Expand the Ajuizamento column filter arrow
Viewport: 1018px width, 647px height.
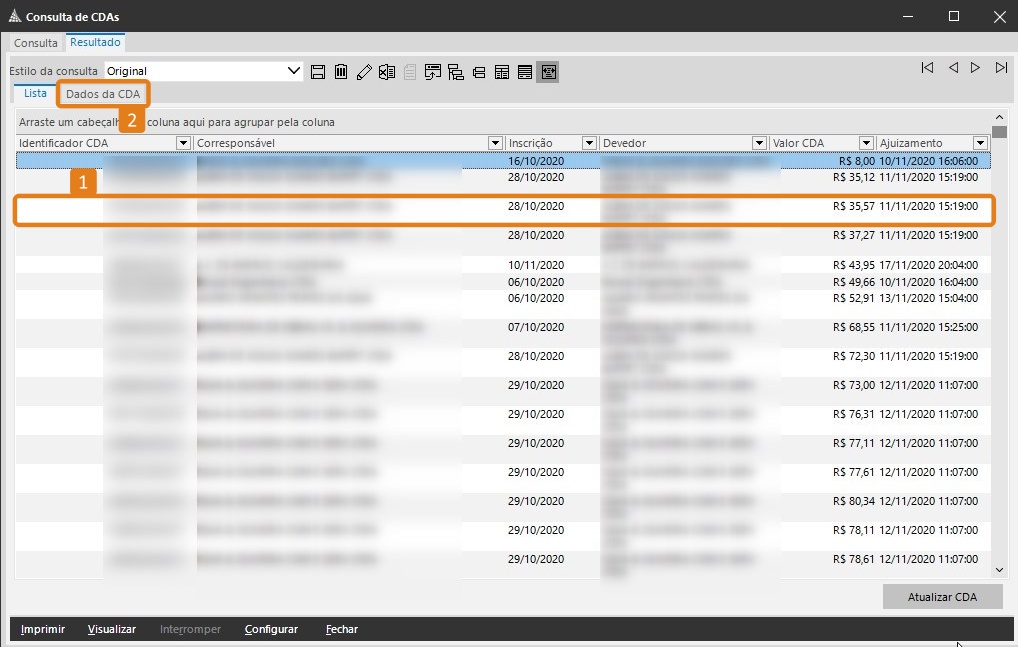click(980, 143)
